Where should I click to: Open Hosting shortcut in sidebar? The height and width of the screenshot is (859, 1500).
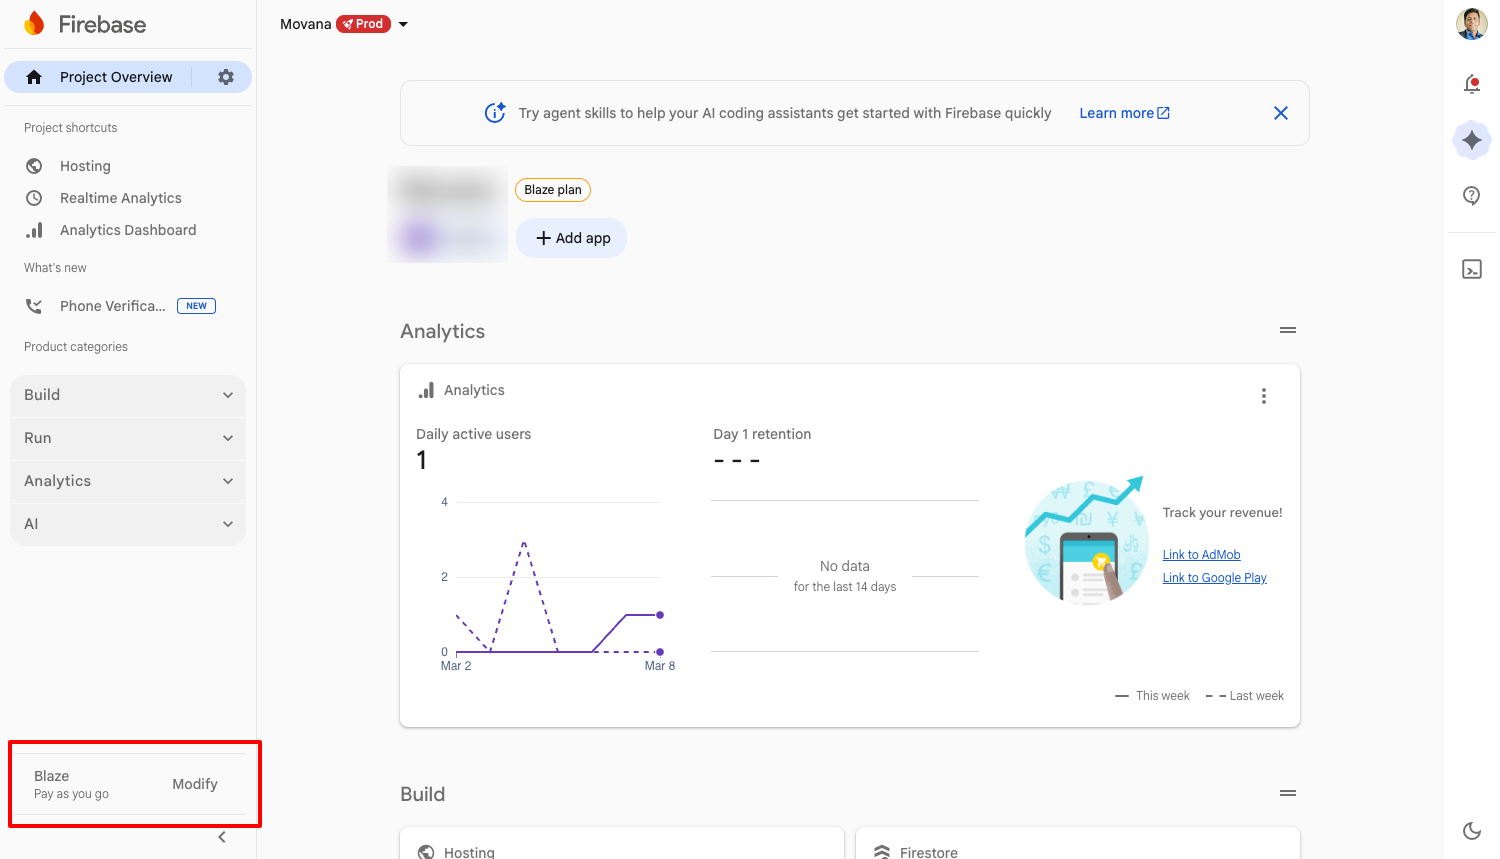85,166
